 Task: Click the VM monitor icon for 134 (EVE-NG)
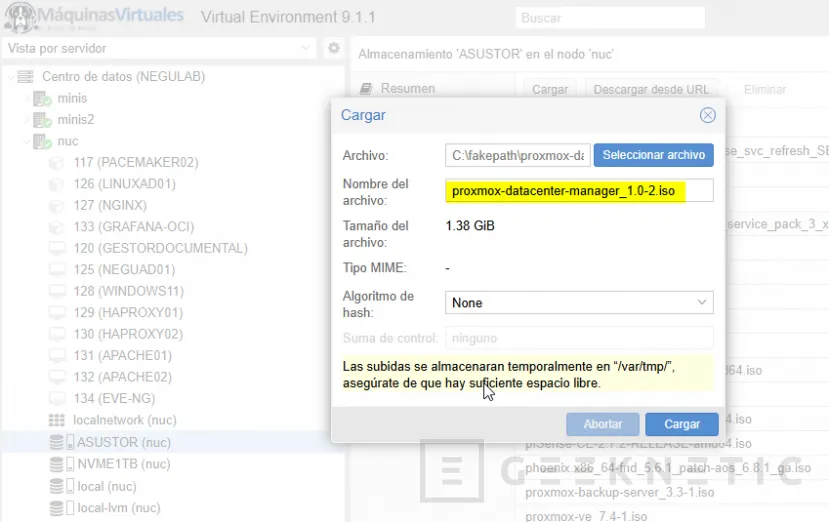(57, 398)
